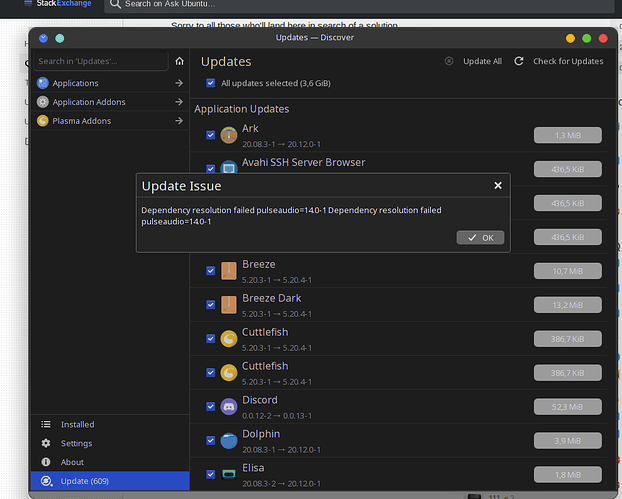Click the Check for Updates refresh icon
Screen dimensions: 622x499
click(x=518, y=61)
